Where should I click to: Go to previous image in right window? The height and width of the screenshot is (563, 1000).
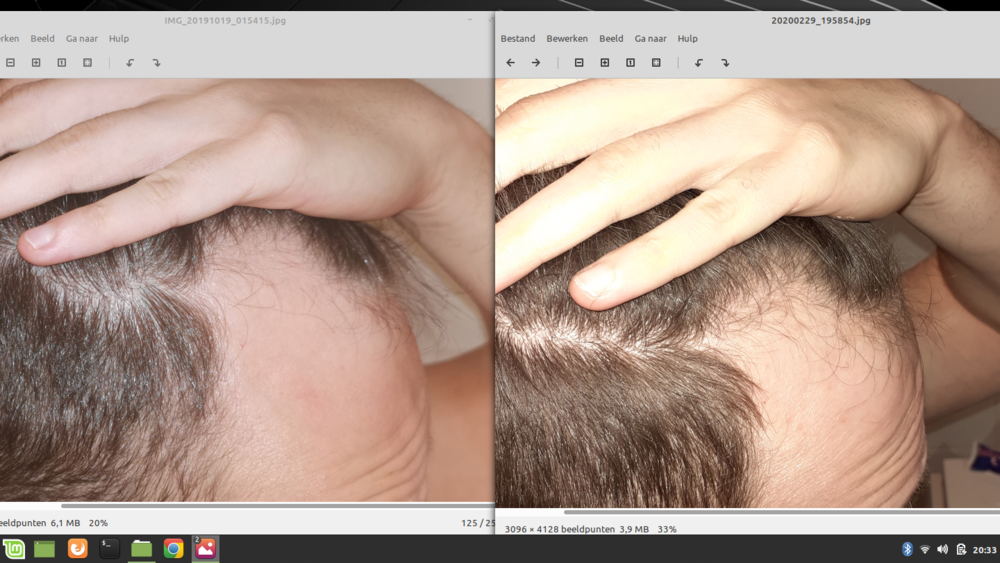click(510, 63)
